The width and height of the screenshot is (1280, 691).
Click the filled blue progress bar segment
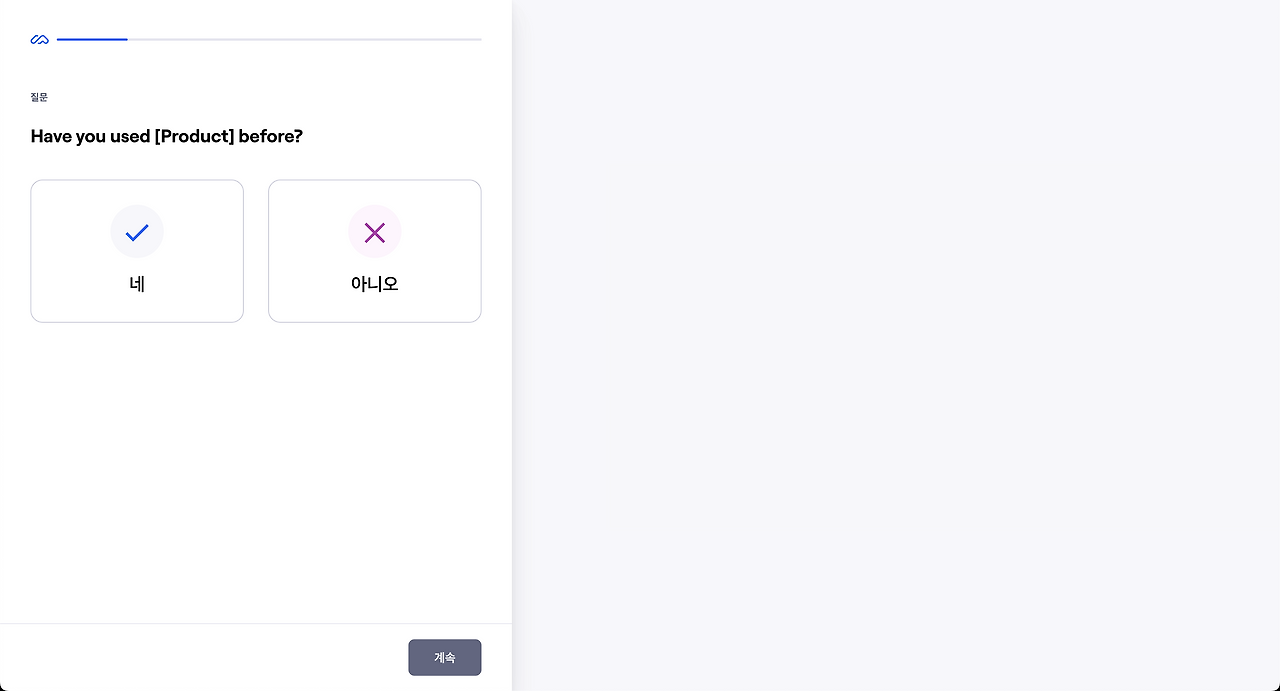[92, 39]
